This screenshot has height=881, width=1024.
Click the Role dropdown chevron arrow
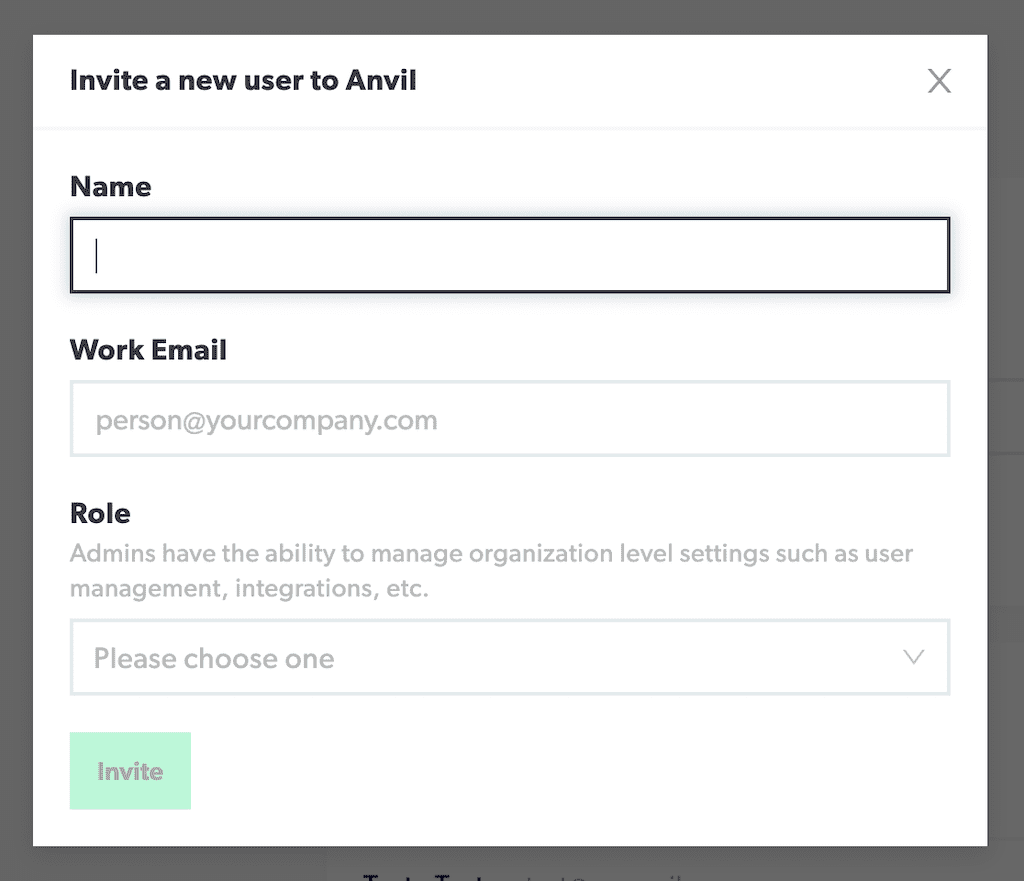coord(913,657)
